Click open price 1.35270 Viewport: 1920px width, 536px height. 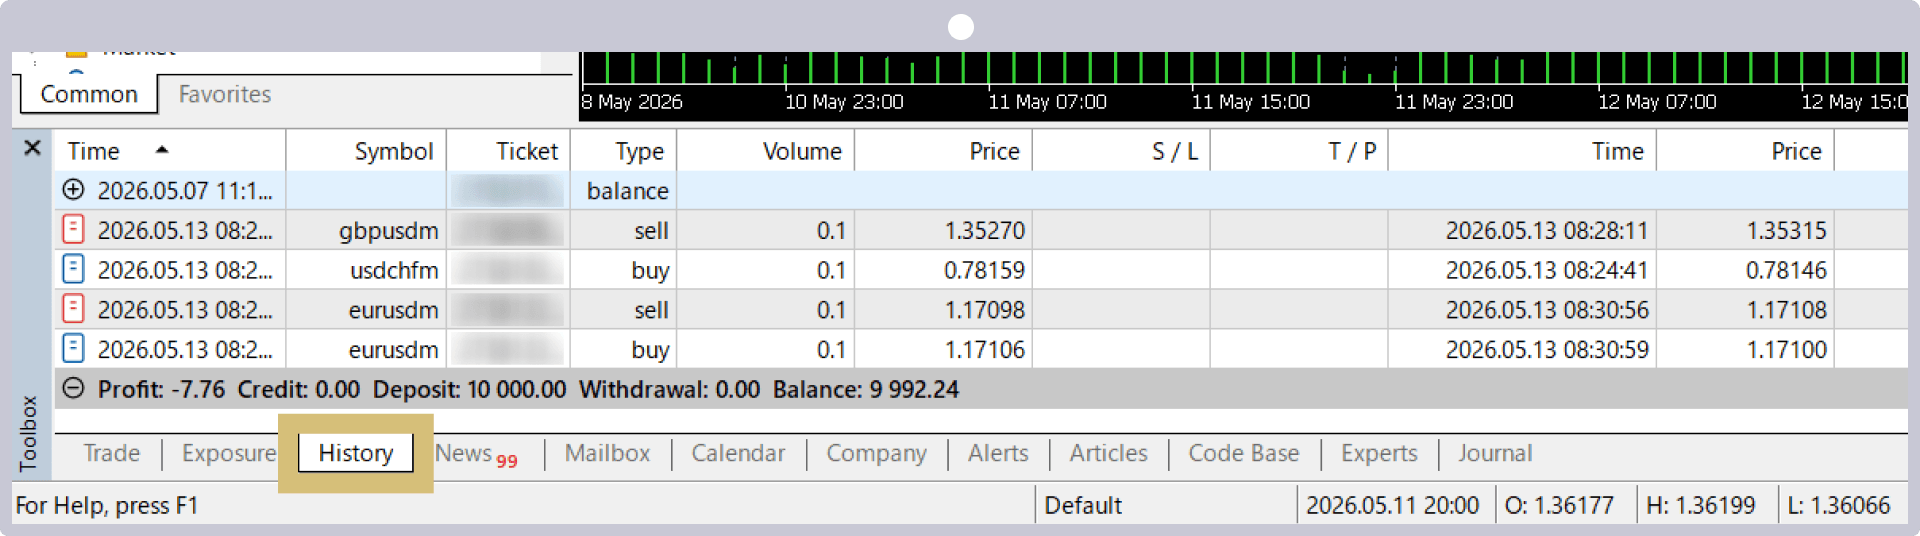tap(984, 231)
